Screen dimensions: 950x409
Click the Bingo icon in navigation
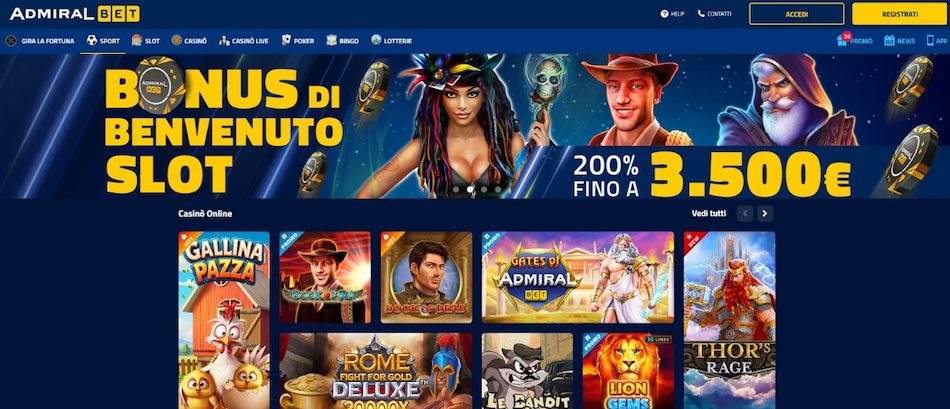(x=331, y=41)
